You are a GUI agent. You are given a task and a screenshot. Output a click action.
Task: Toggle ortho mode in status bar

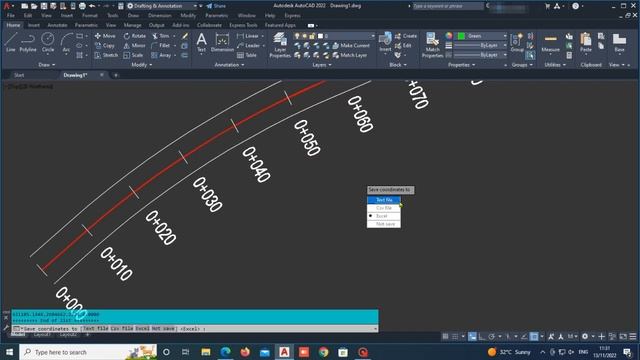pyautogui.click(x=482, y=336)
